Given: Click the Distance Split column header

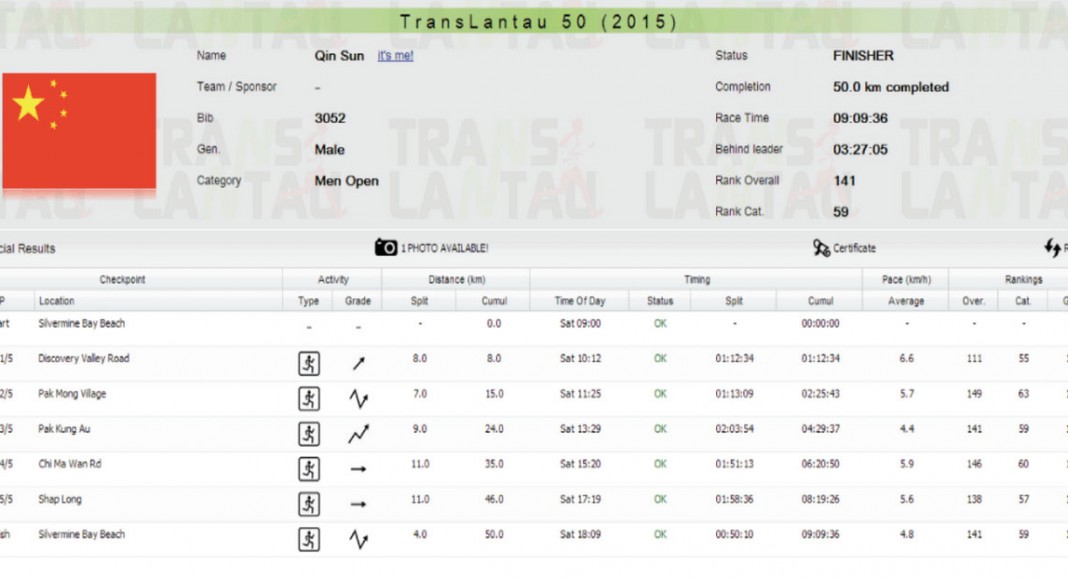Looking at the screenshot, I should pyautogui.click(x=420, y=301).
